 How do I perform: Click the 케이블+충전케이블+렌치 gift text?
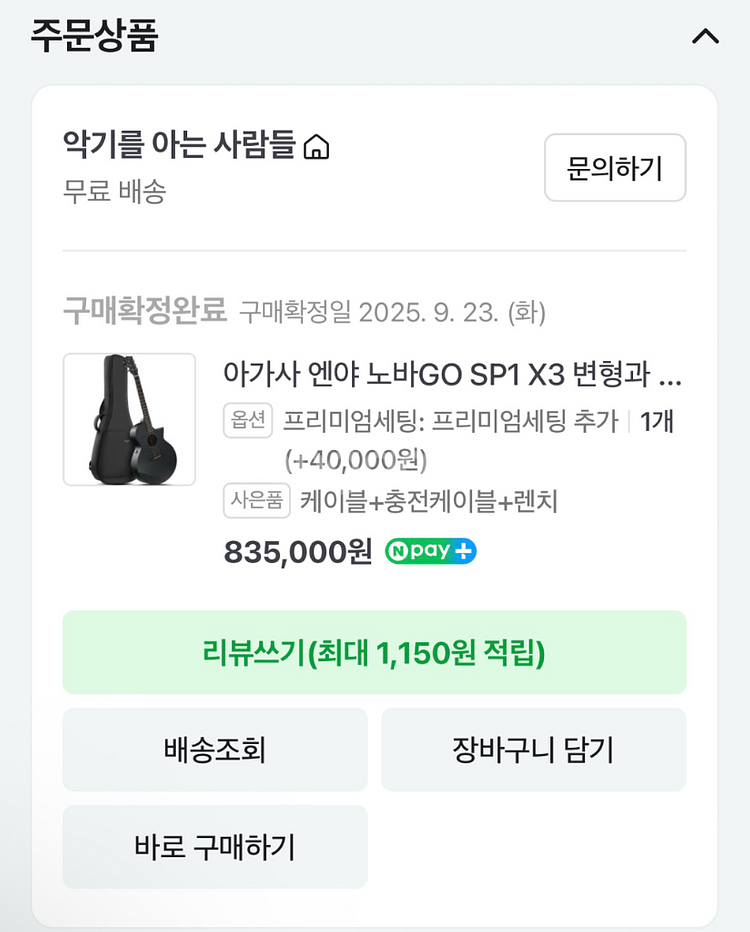click(428, 501)
